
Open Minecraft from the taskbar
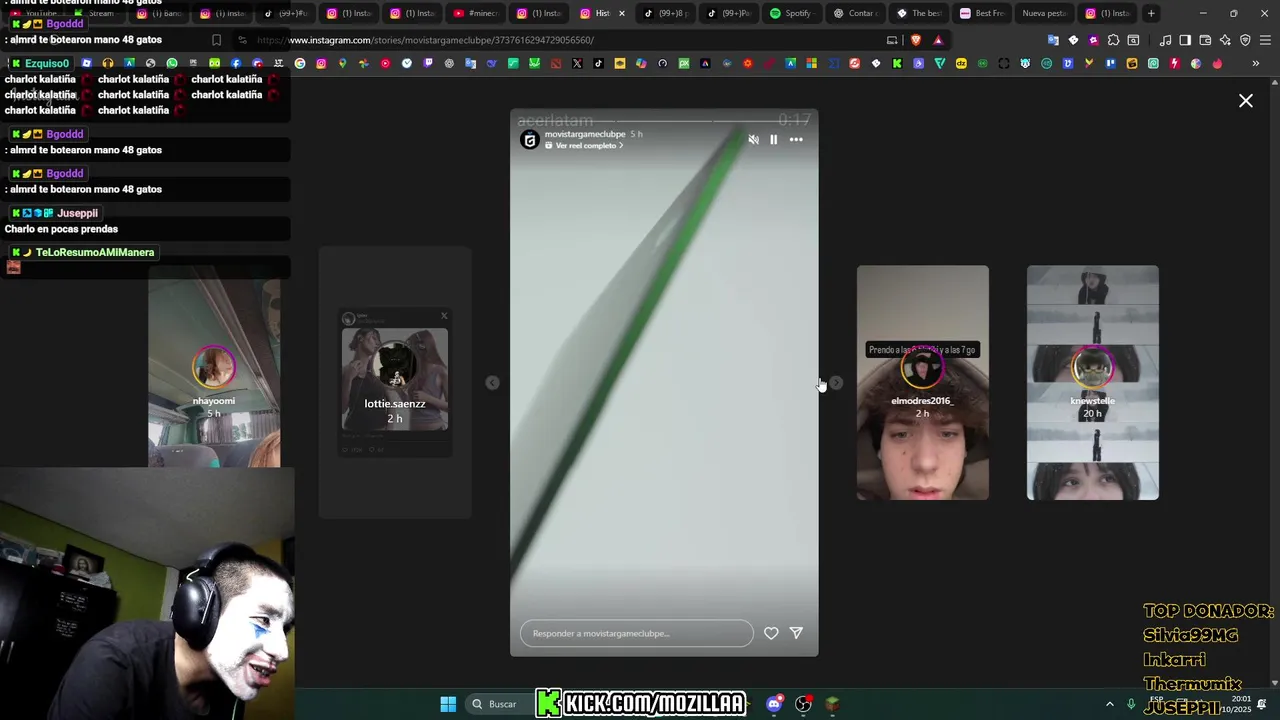click(x=832, y=704)
